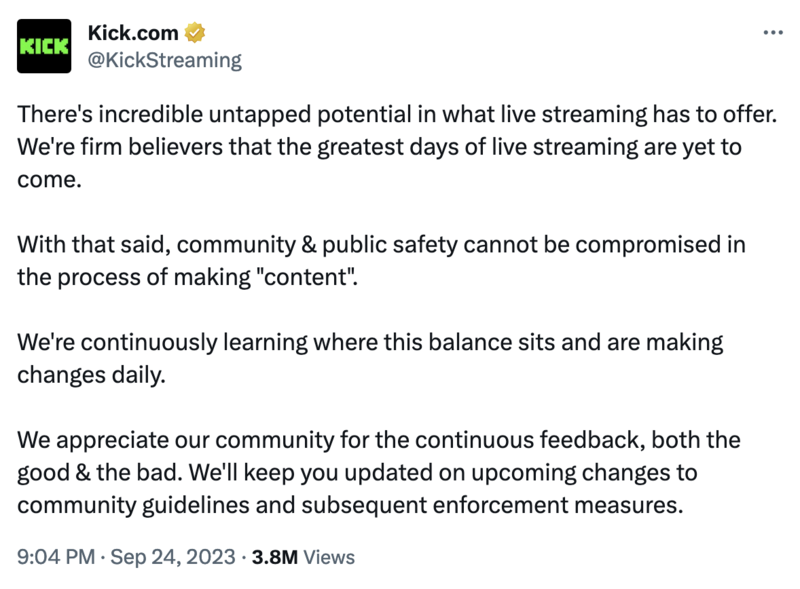Click the line "community guidelines and subsequent enforcement"
The height and width of the screenshot is (589, 800).
[350, 506]
